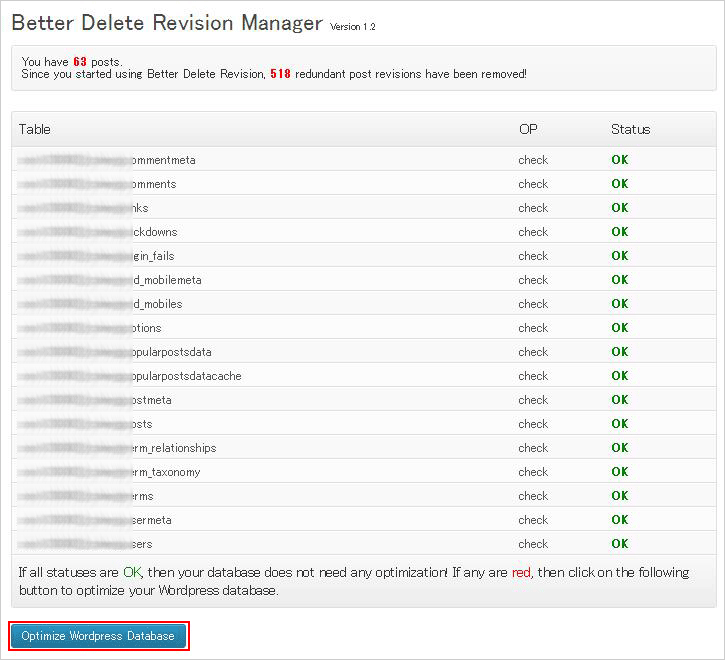
Task: Click the 'opularpostsdatacache' table name
Action: (x=129, y=376)
